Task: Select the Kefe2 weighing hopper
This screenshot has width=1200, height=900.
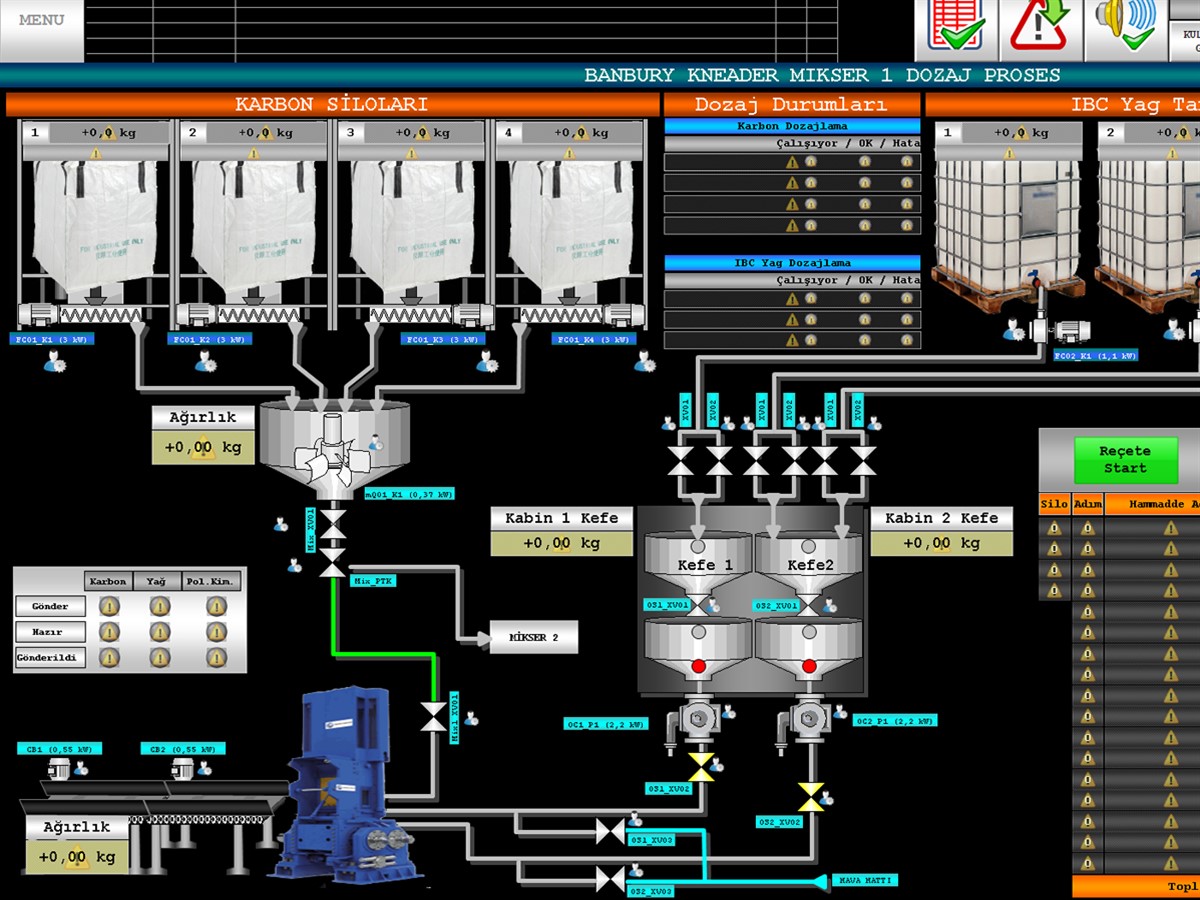Action: (810, 564)
